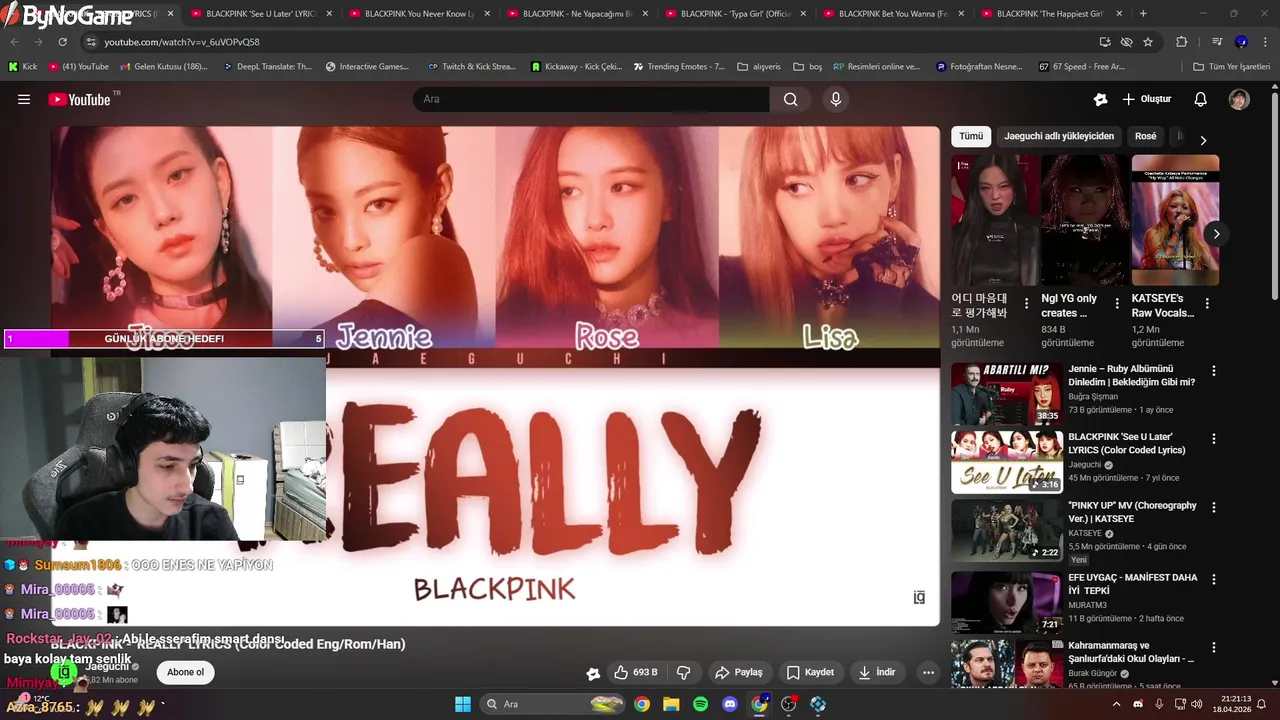This screenshot has height=720, width=1280.
Task: Open Jennie – Ruby Albümünü video thumbnail
Action: click(x=1006, y=394)
